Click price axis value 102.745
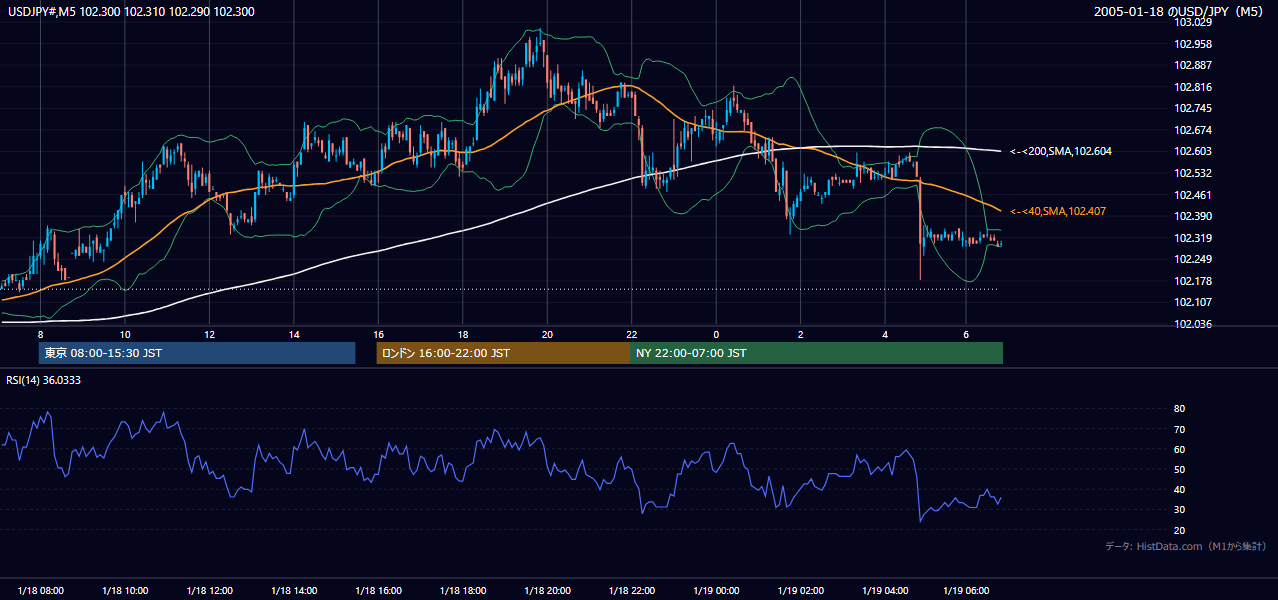Screen dimensions: 1278x600 [1193, 108]
